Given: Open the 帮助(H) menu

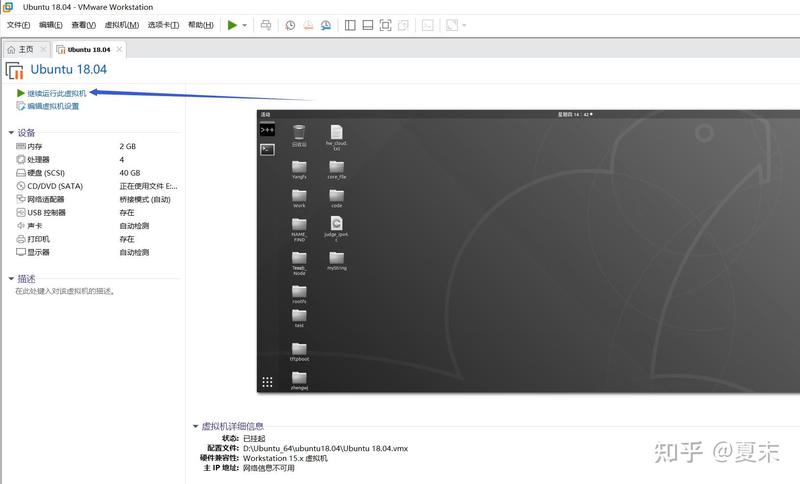Looking at the screenshot, I should [x=201, y=25].
